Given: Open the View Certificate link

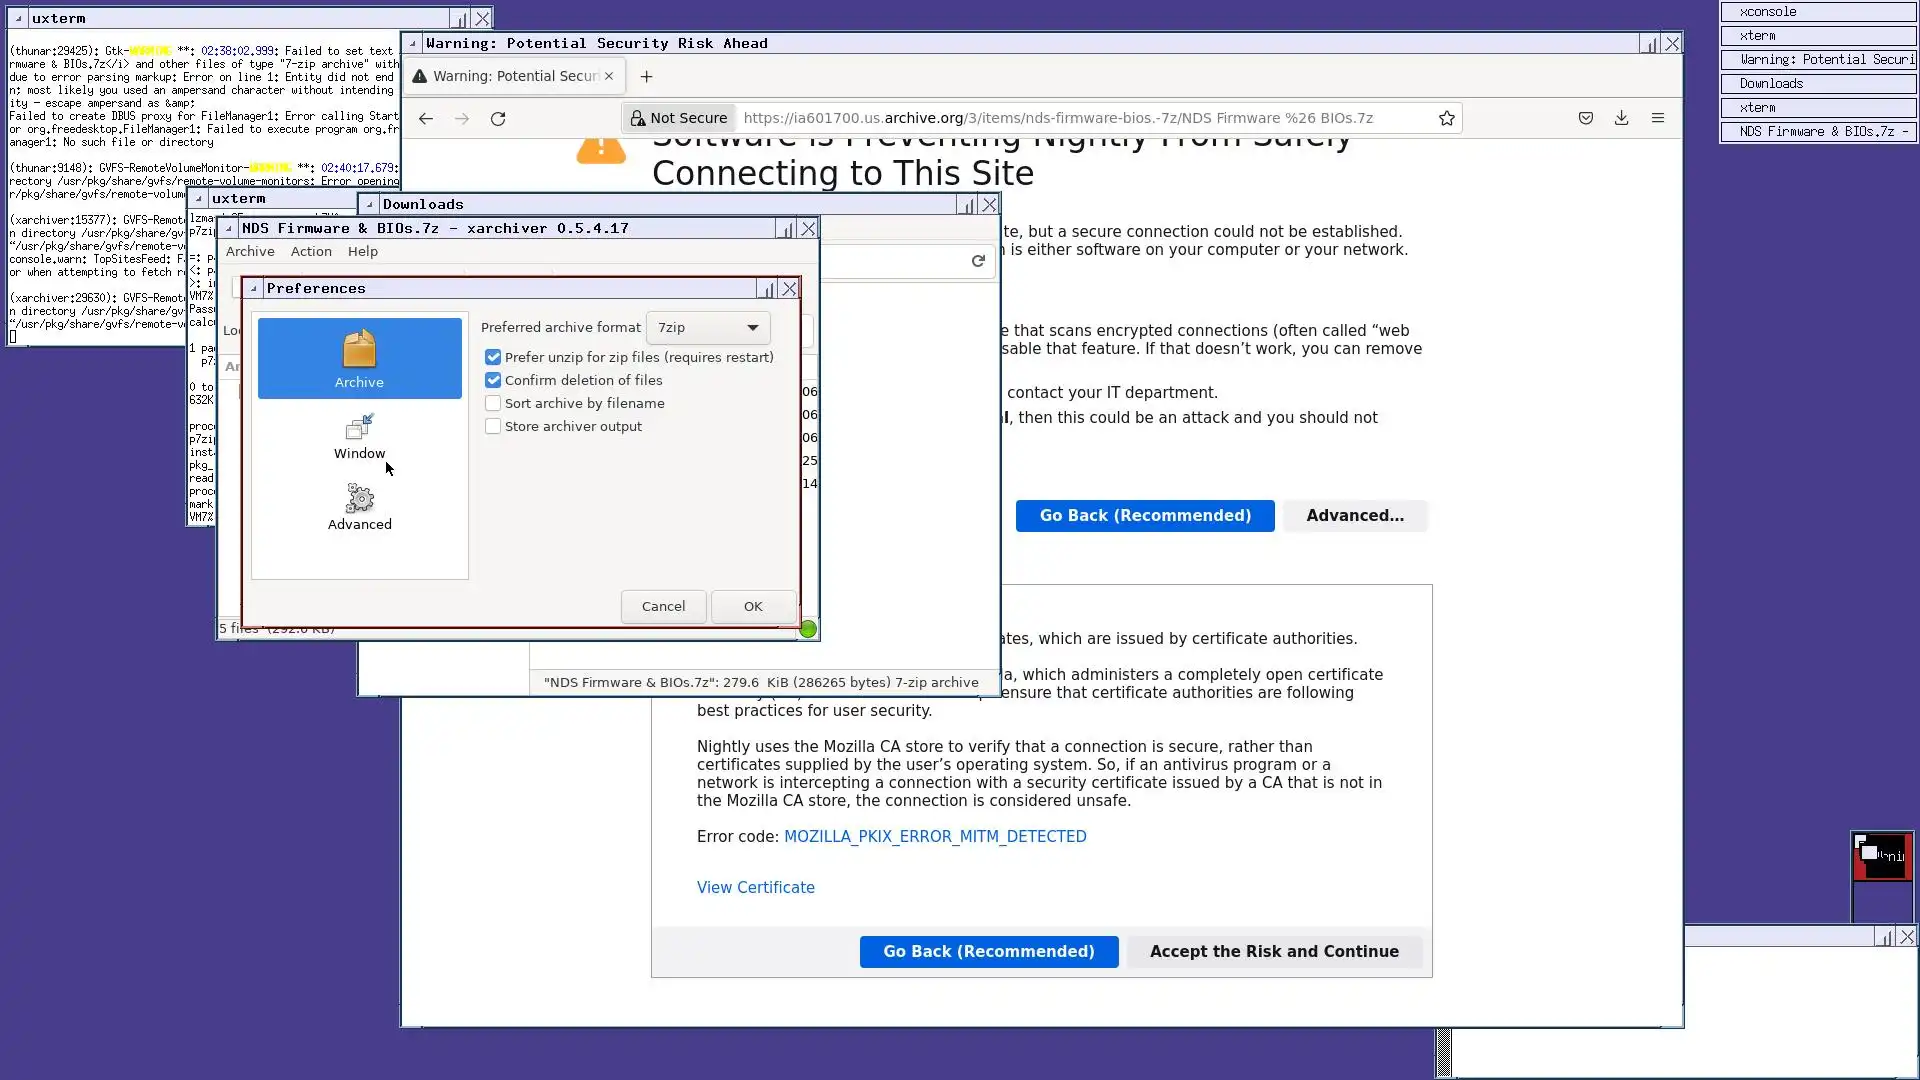Looking at the screenshot, I should 755,887.
